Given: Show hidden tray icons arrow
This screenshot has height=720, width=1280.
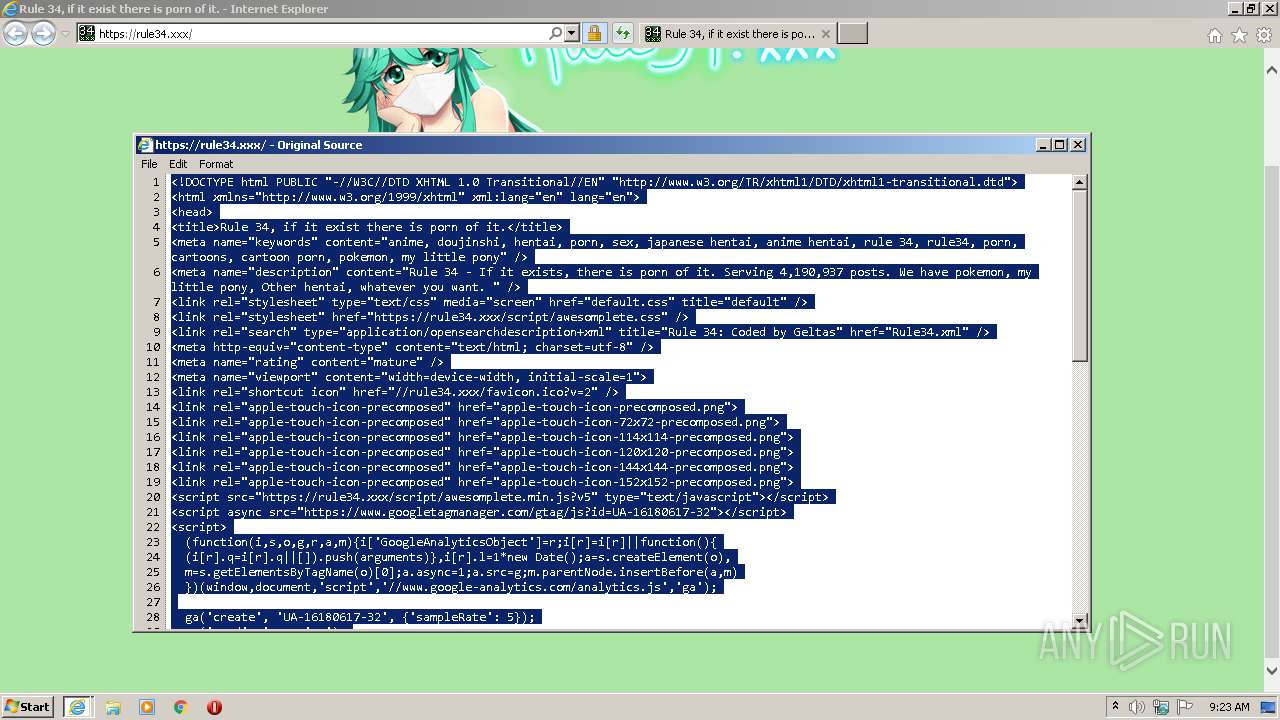Looking at the screenshot, I should [x=1115, y=707].
